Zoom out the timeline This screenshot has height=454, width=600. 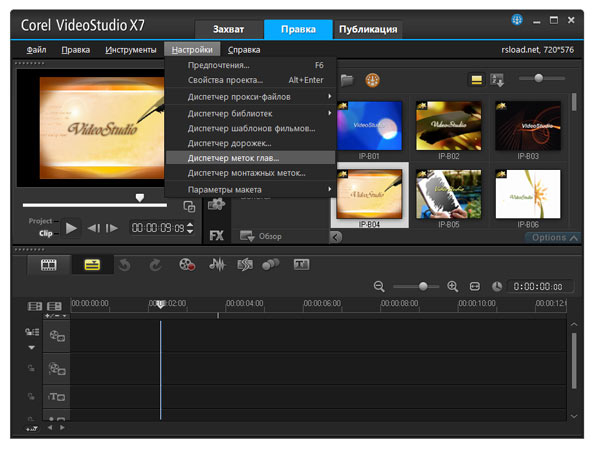click(379, 286)
